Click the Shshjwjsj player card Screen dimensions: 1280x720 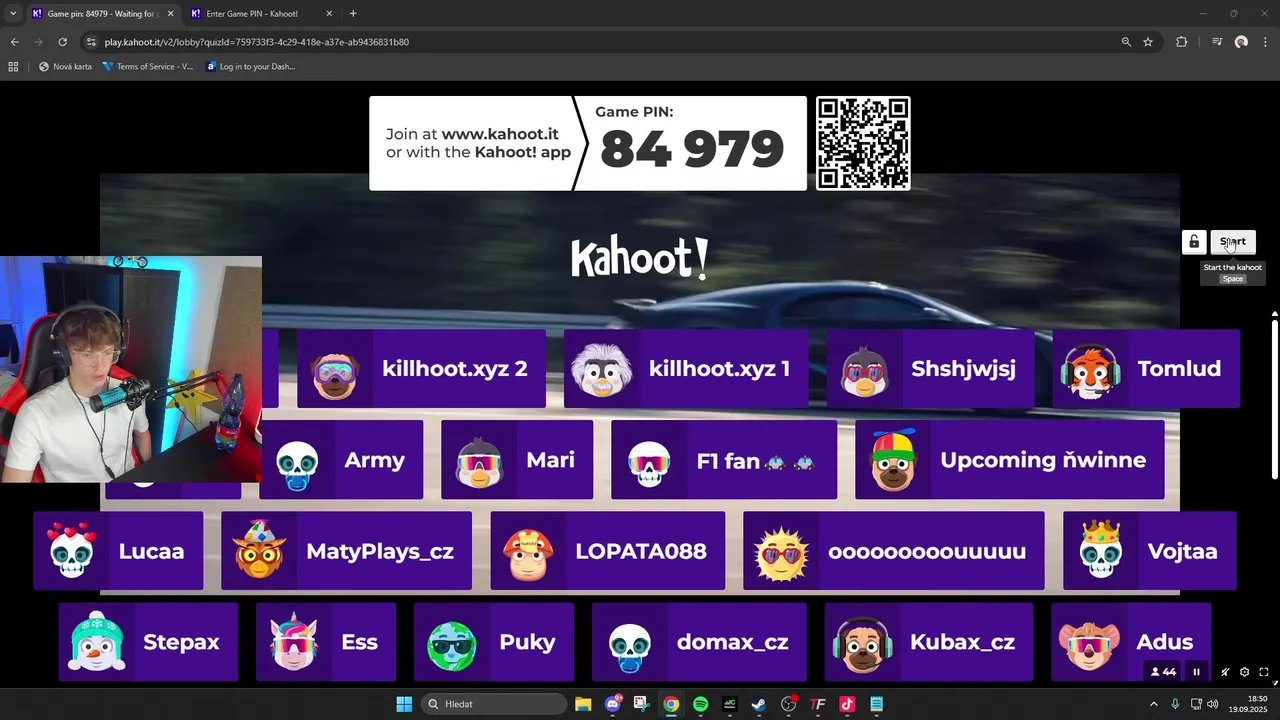[930, 368]
